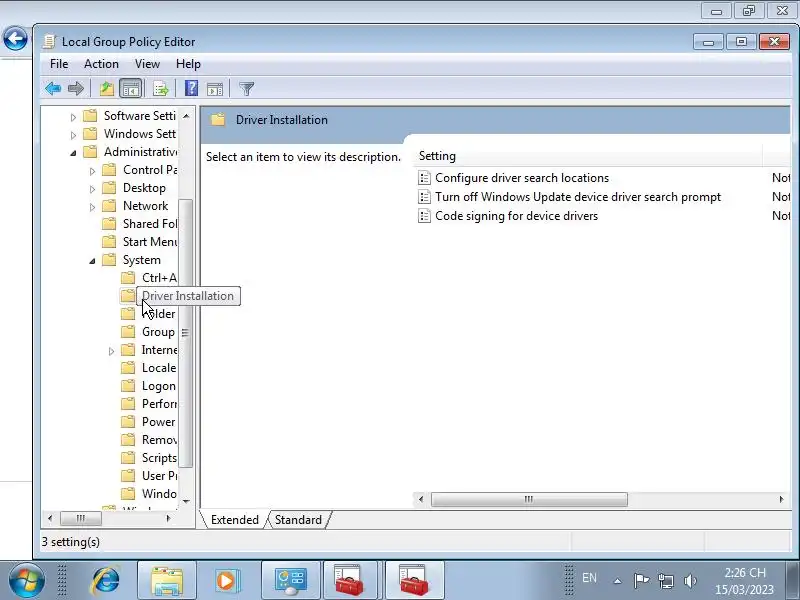Open the Windows Start orb
Viewport: 800px width, 600px height.
(27, 581)
